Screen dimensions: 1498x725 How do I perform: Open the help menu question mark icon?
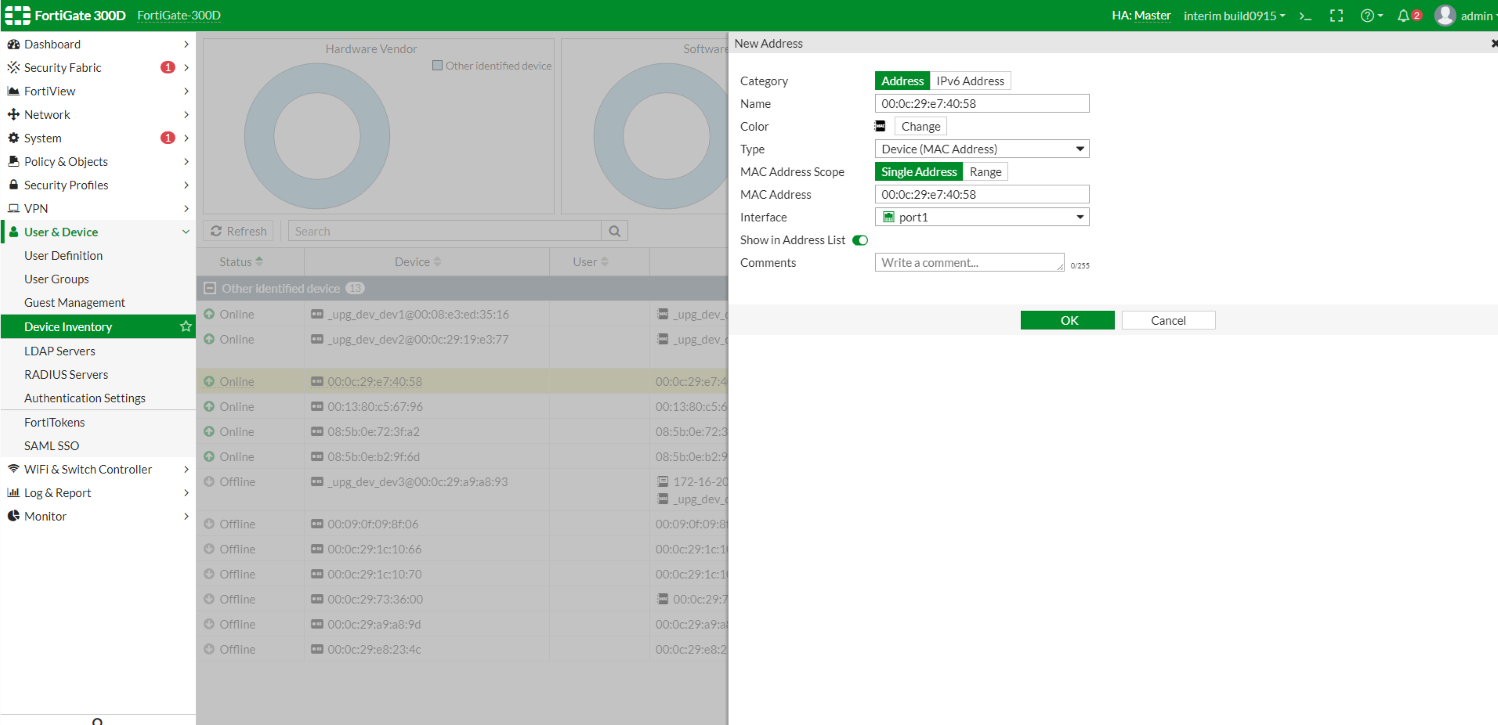(1369, 15)
